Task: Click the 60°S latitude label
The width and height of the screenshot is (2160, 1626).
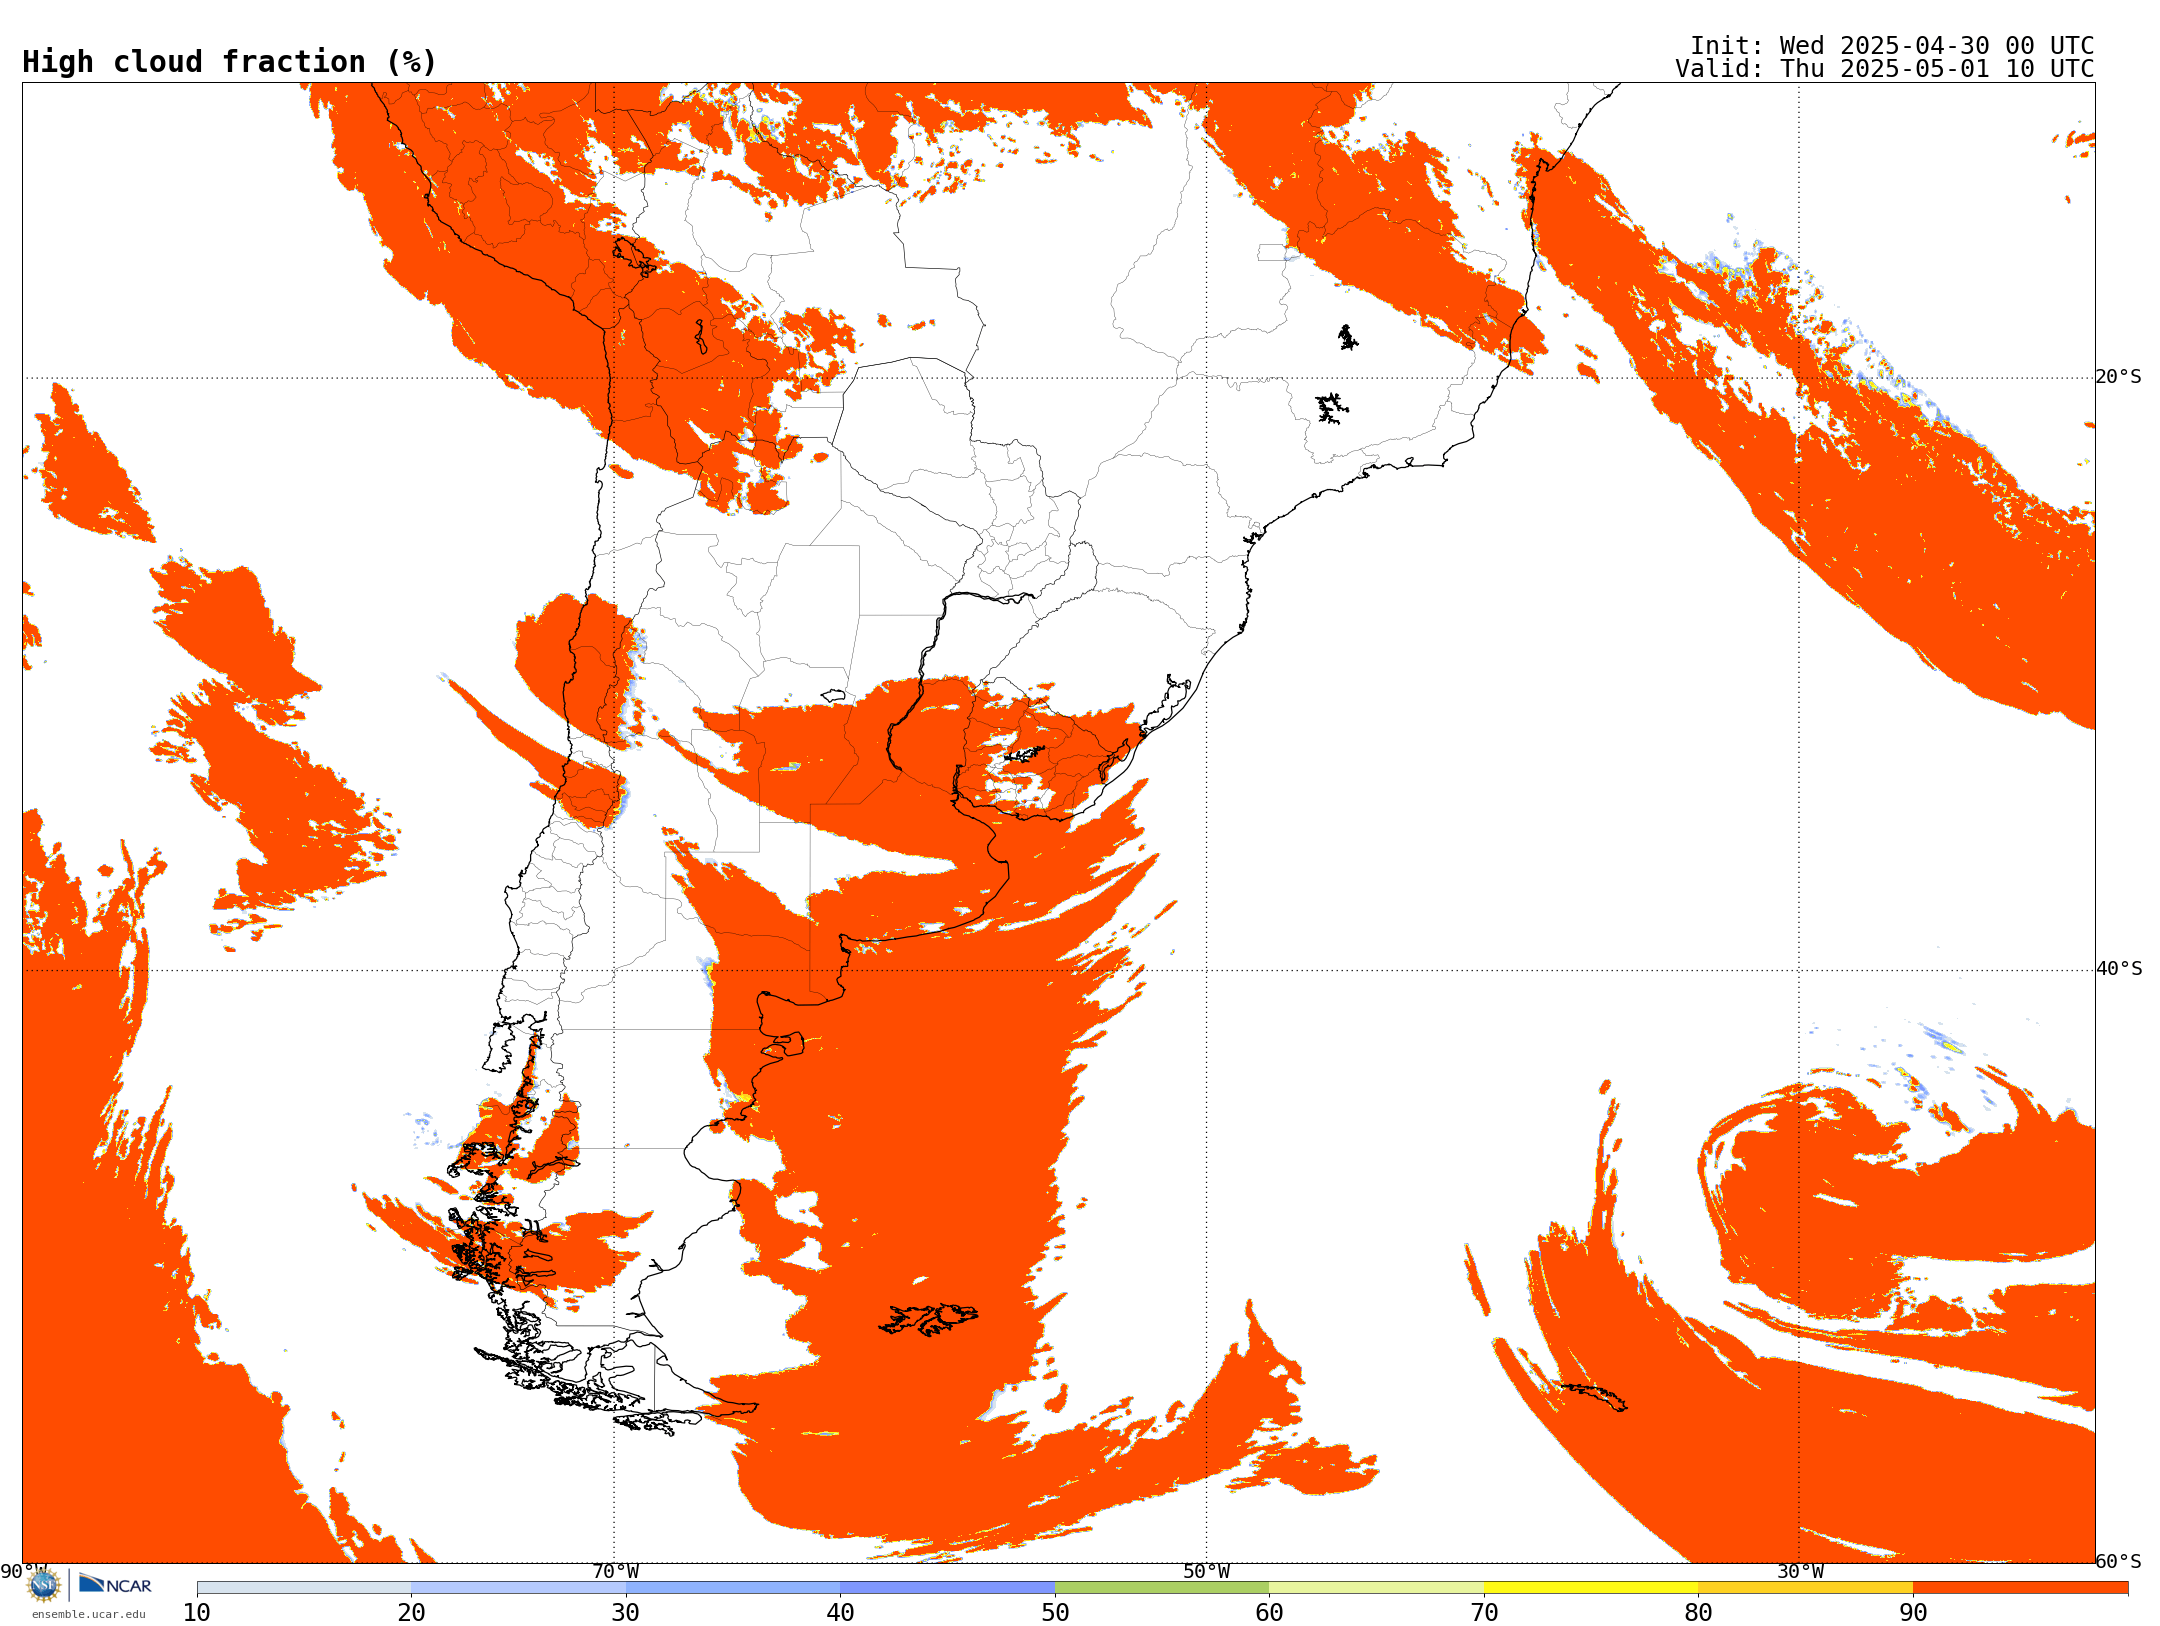Action: tap(2119, 1561)
